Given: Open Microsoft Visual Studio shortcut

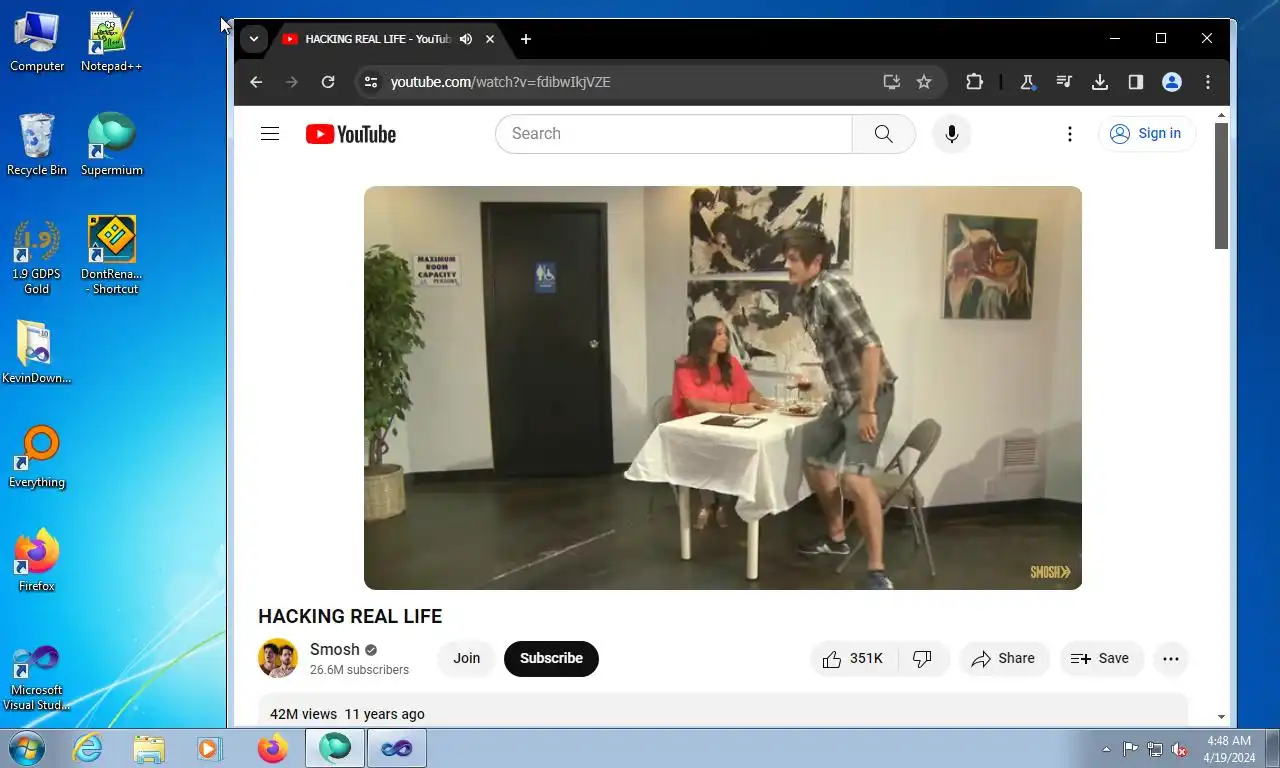Looking at the screenshot, I should pos(37,677).
